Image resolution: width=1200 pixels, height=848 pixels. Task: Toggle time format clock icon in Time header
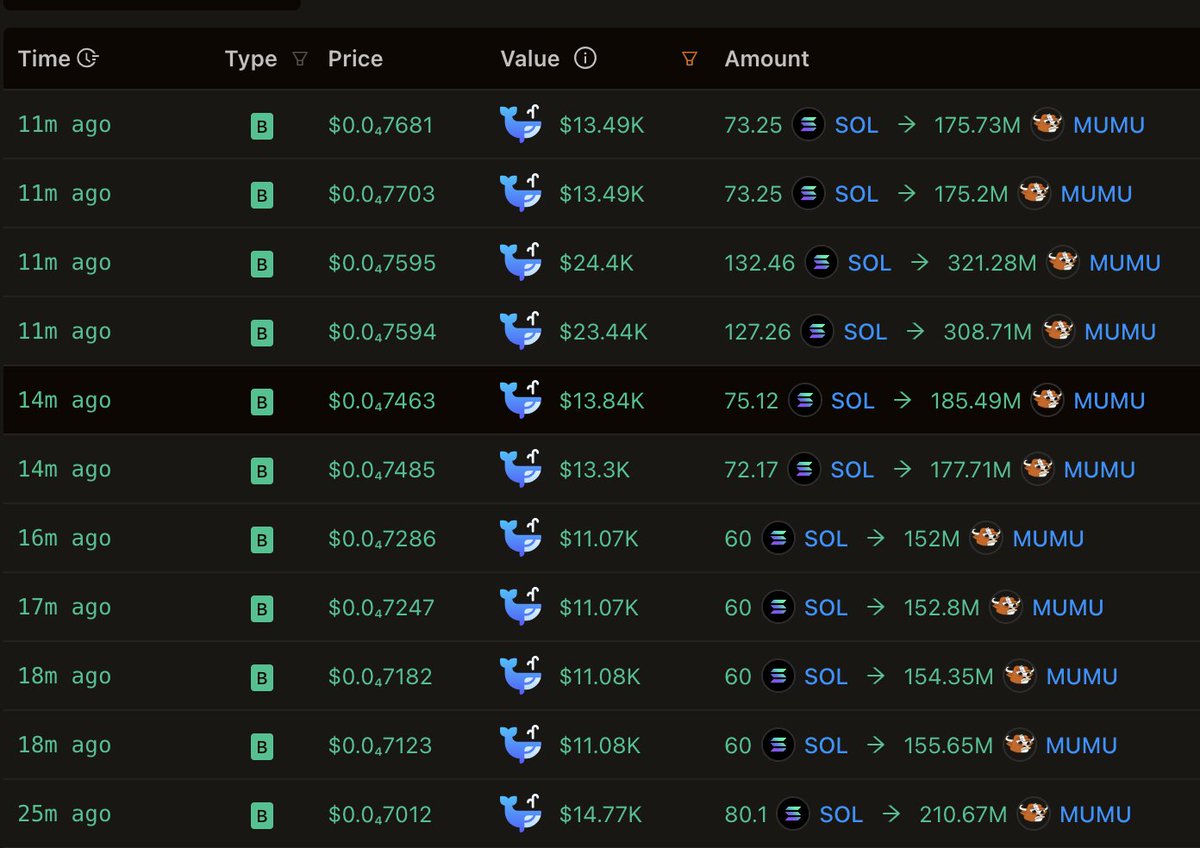pos(88,58)
